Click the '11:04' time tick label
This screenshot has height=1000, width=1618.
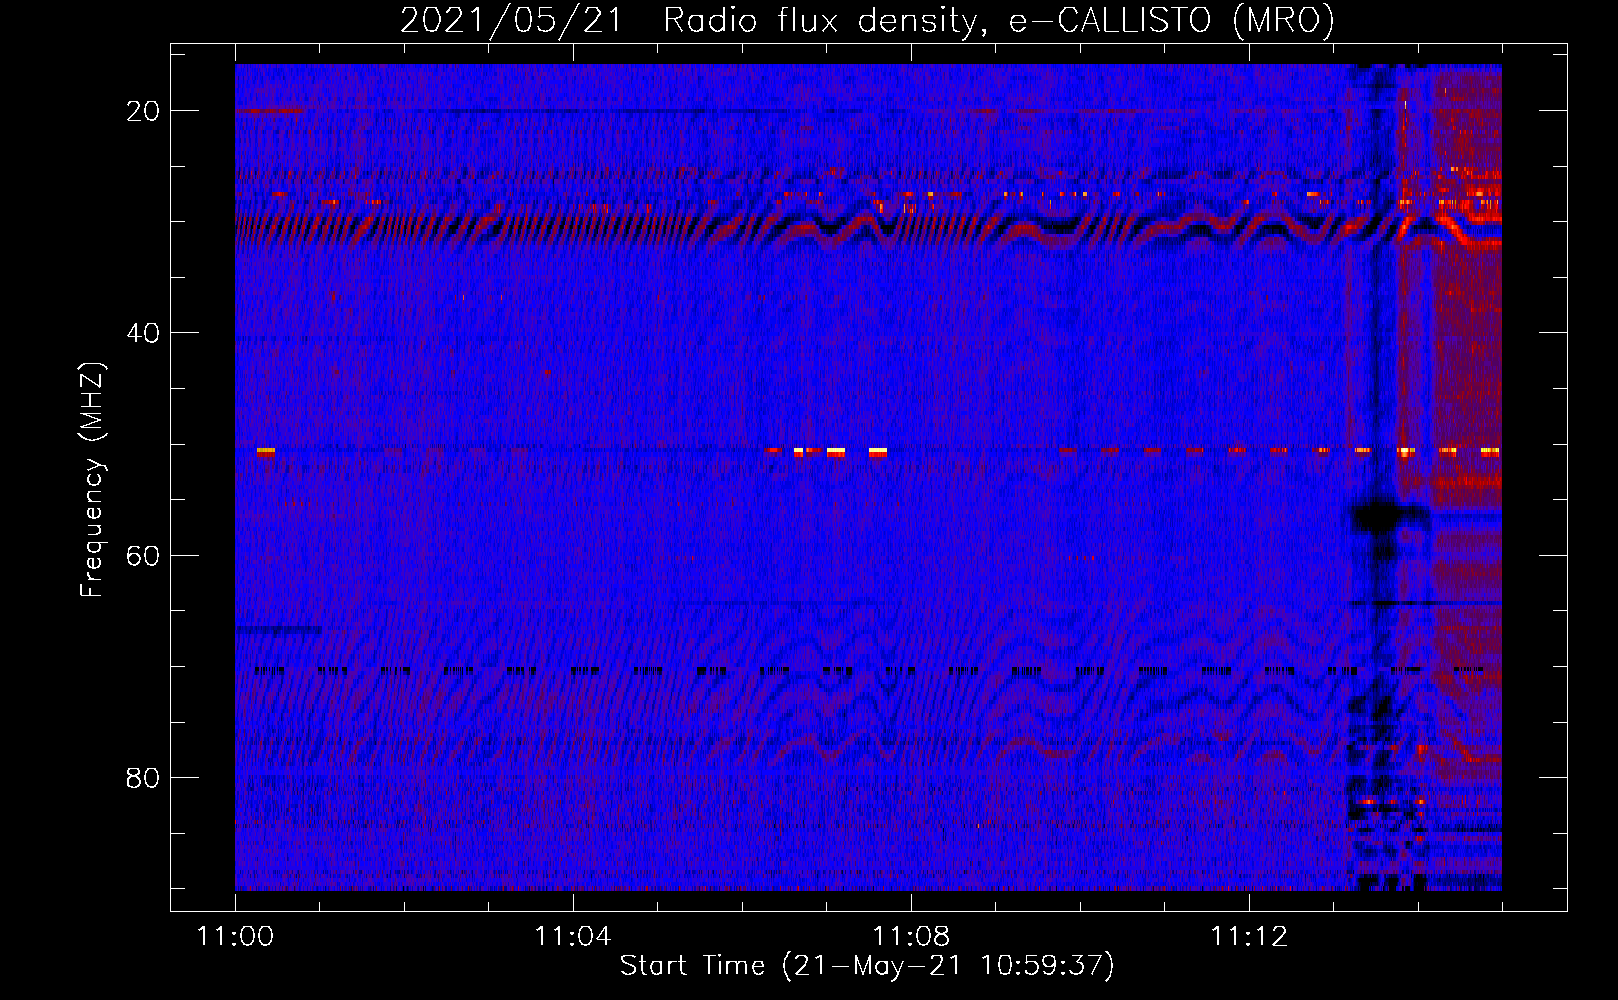[573, 936]
